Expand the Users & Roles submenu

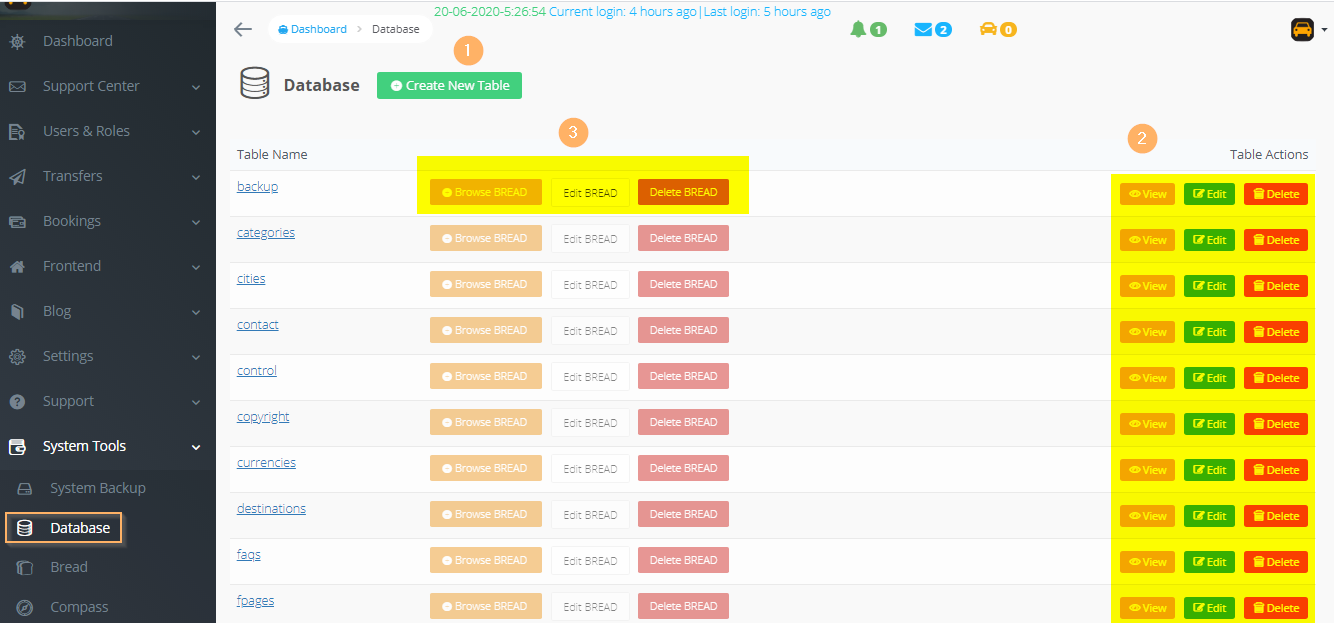coord(196,132)
